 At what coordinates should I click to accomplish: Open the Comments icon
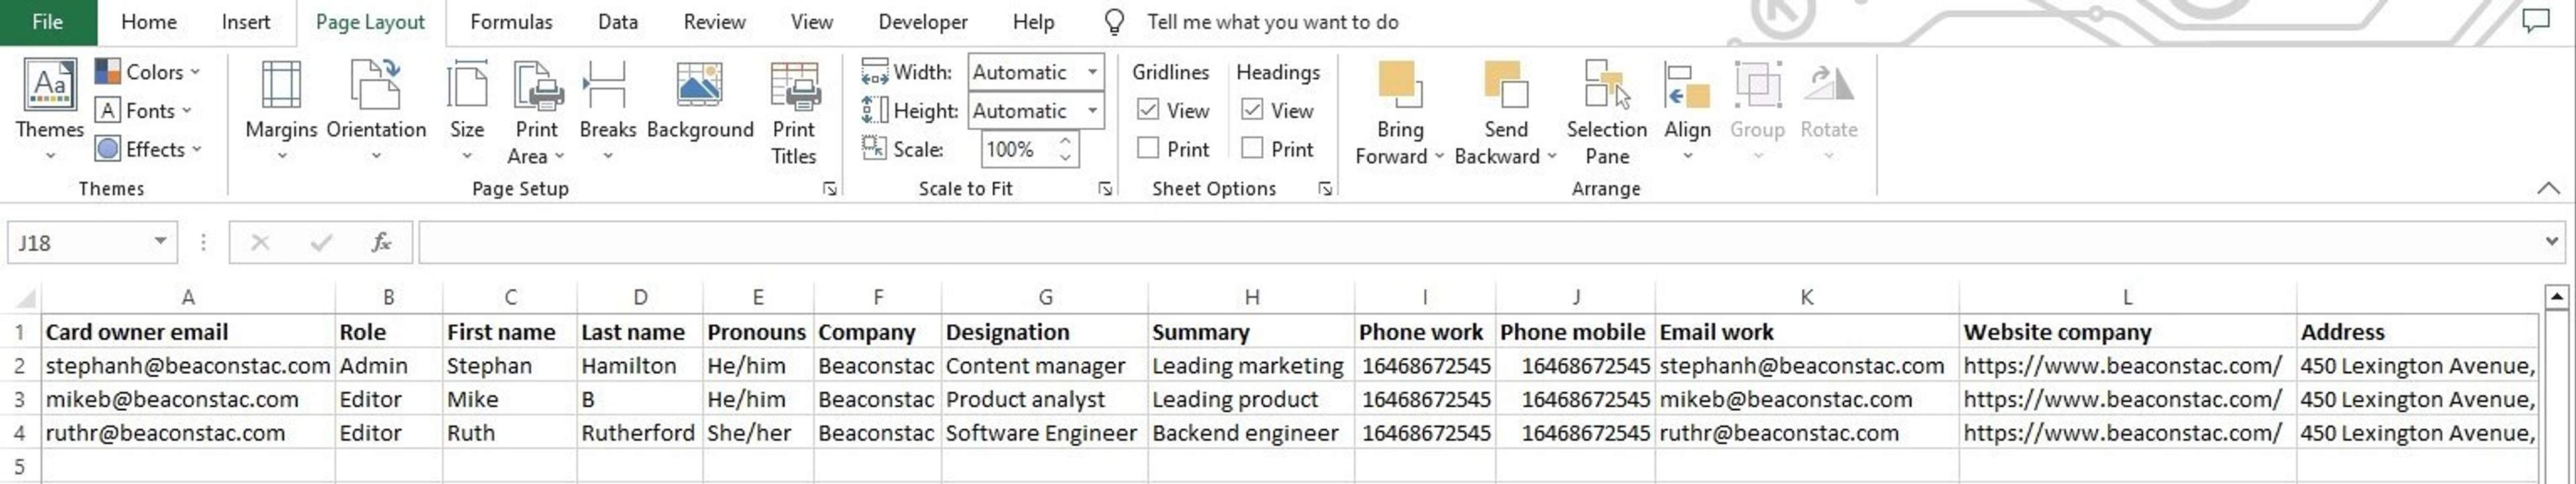(x=2536, y=20)
